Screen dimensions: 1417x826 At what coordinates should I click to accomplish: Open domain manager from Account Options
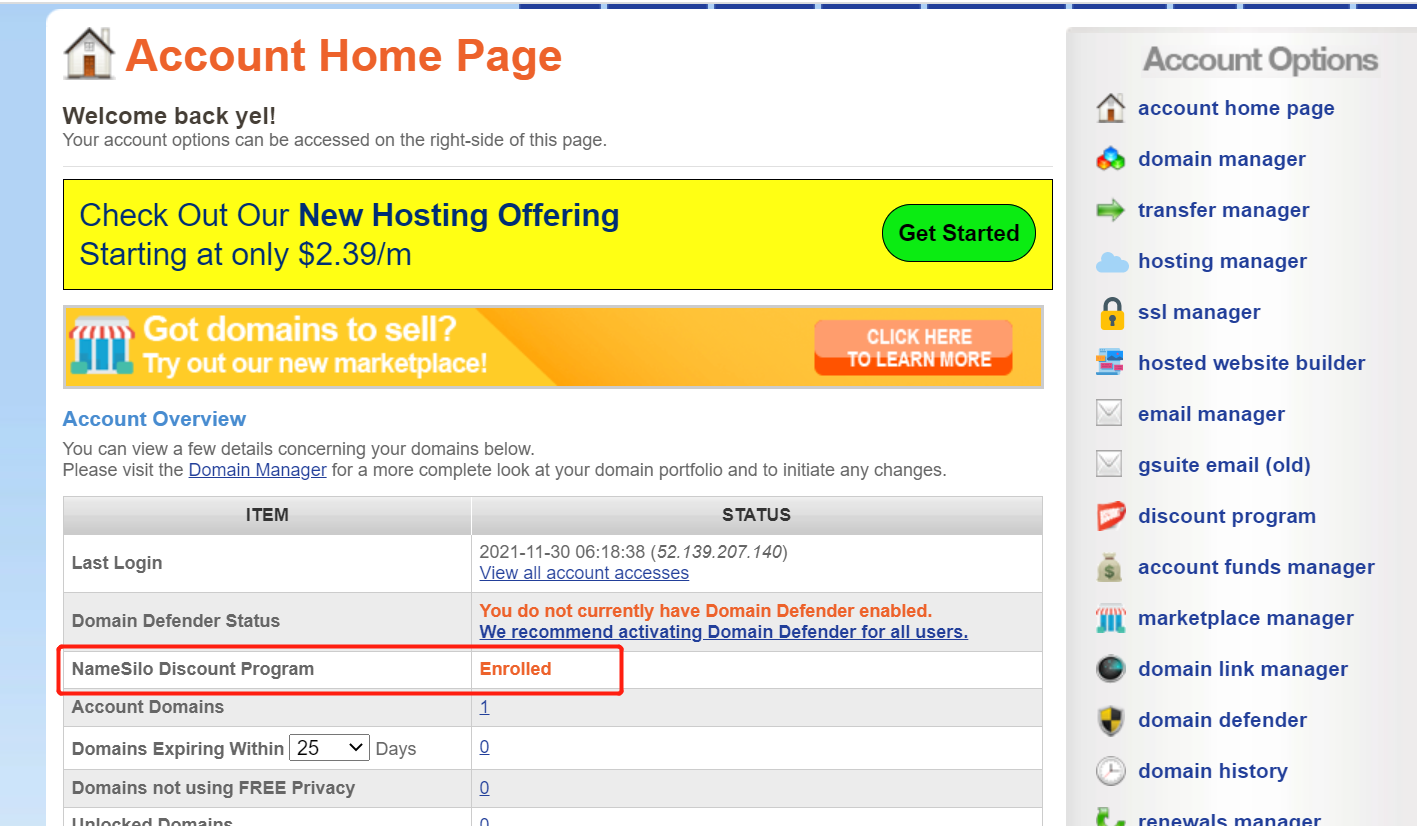click(x=1222, y=159)
